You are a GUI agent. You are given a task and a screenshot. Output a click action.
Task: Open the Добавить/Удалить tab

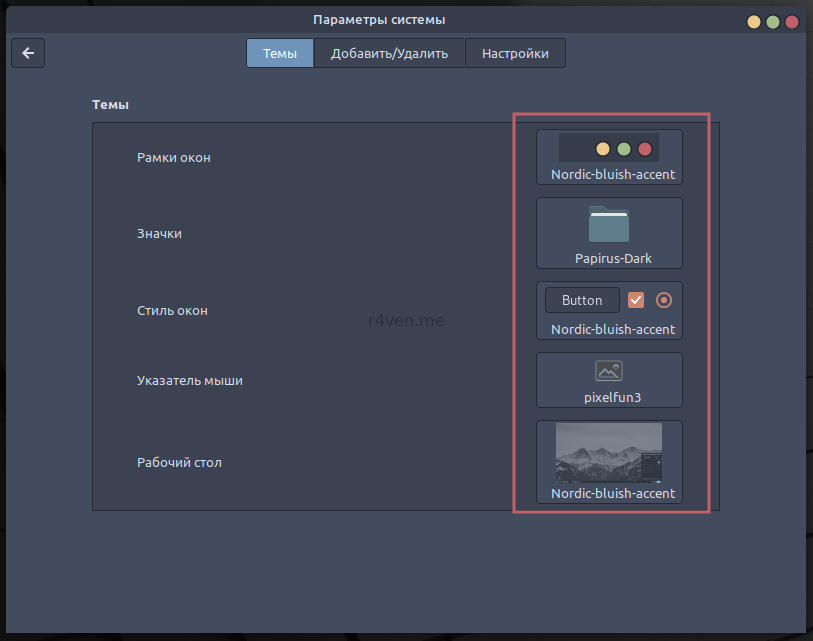(x=389, y=54)
